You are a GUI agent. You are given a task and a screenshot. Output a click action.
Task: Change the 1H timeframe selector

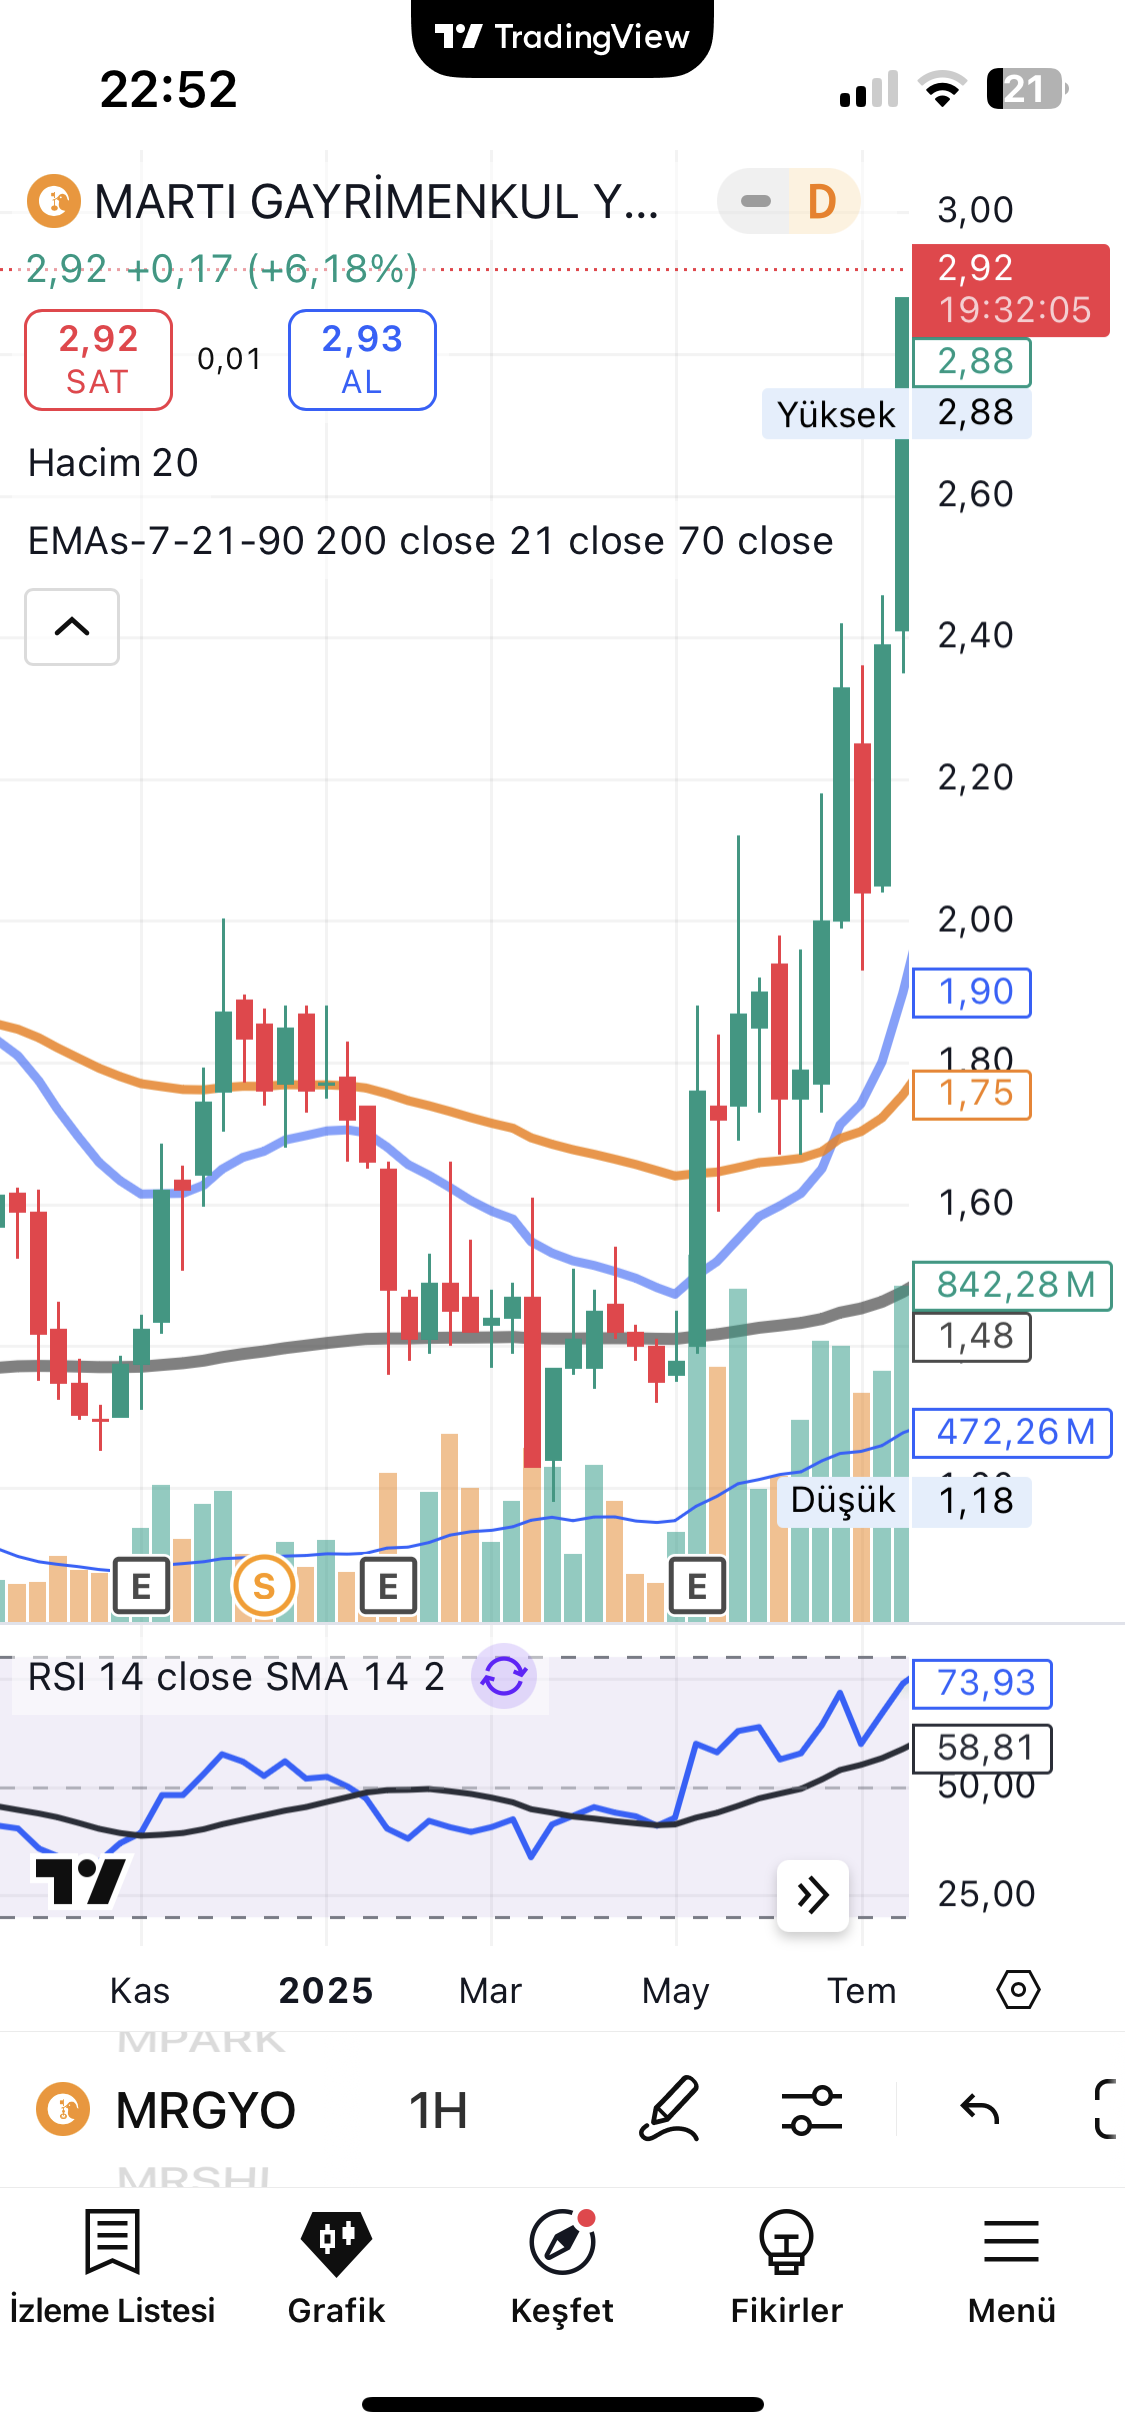(x=438, y=2111)
